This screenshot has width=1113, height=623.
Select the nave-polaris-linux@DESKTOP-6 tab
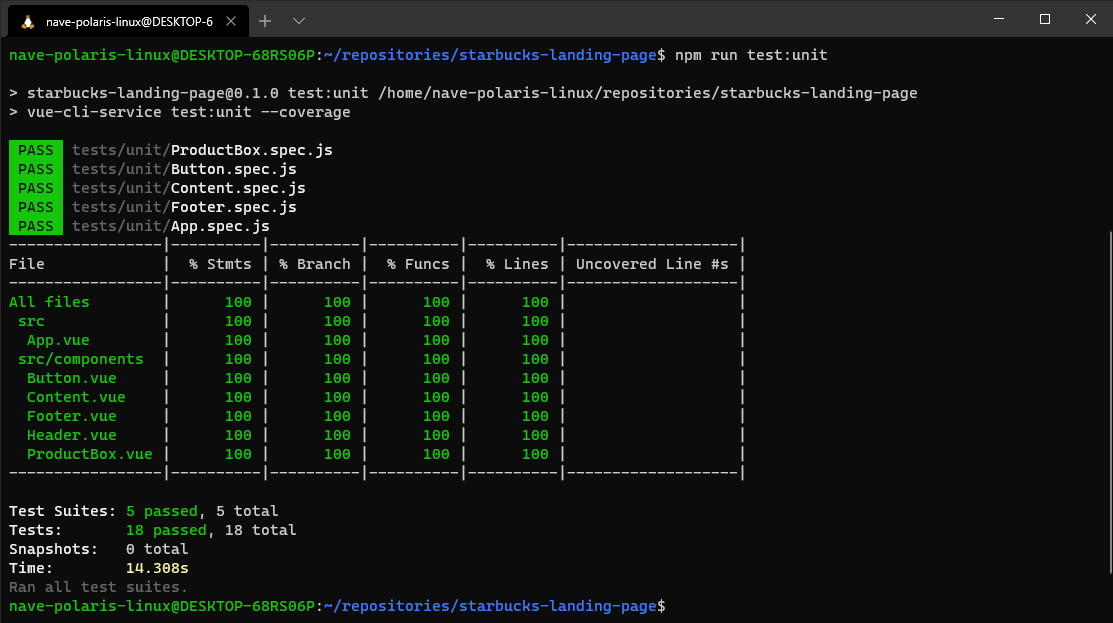[x=128, y=21]
